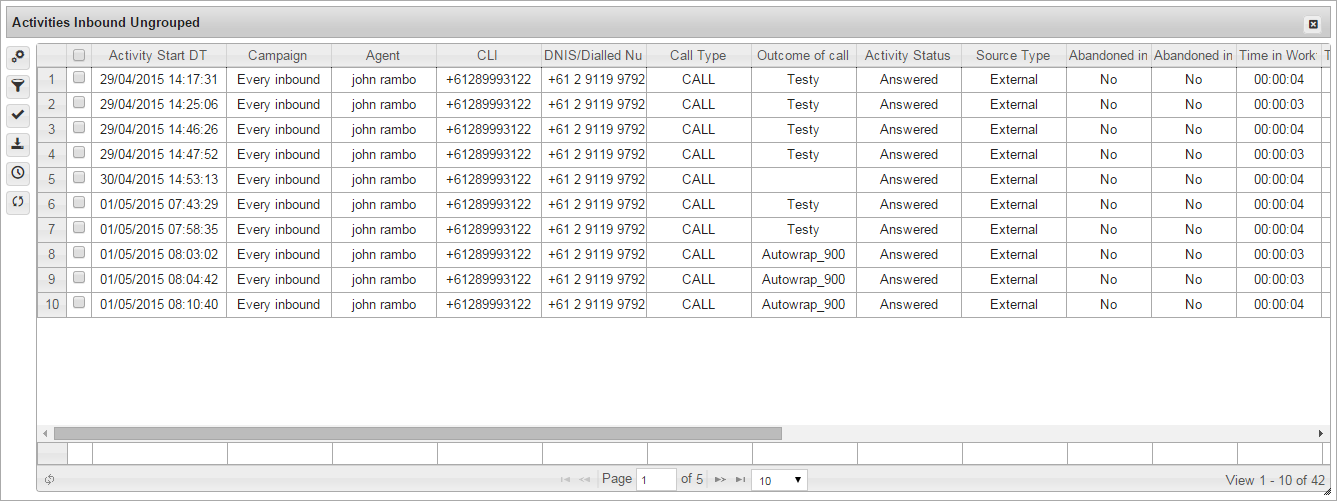Click the download export icon

tap(18, 144)
